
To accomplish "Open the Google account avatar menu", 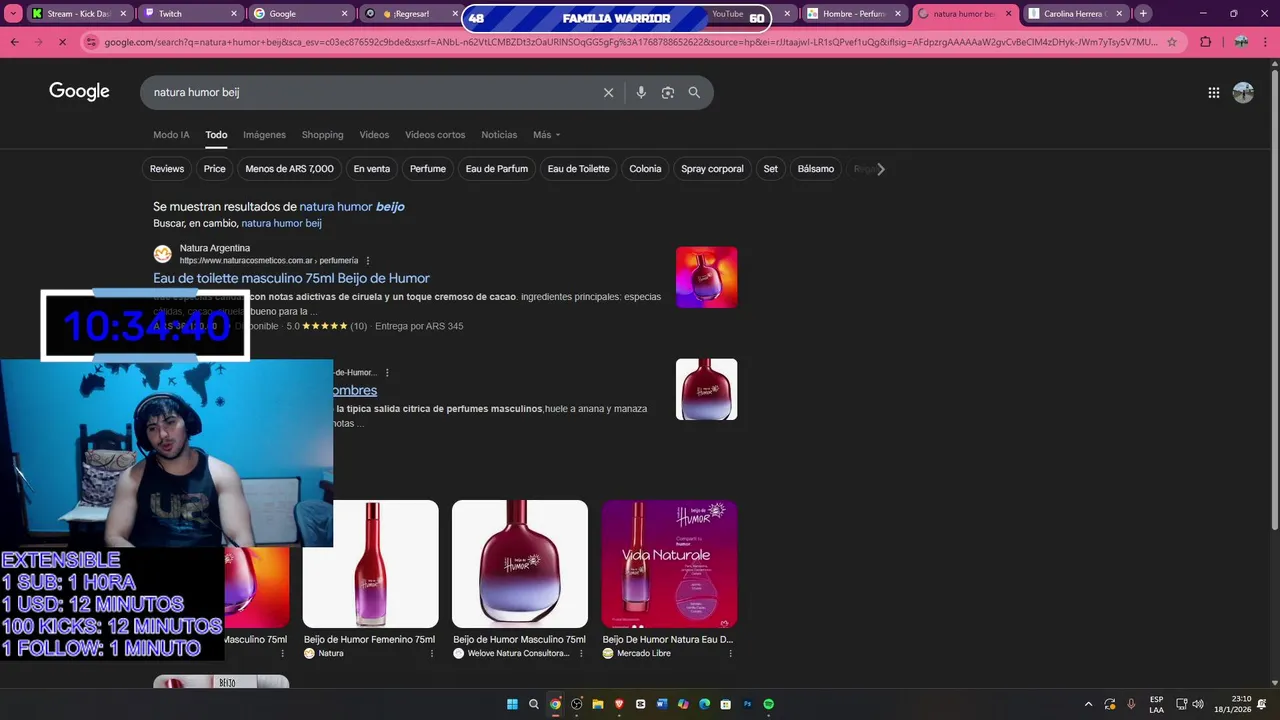I will coord(1243,92).
